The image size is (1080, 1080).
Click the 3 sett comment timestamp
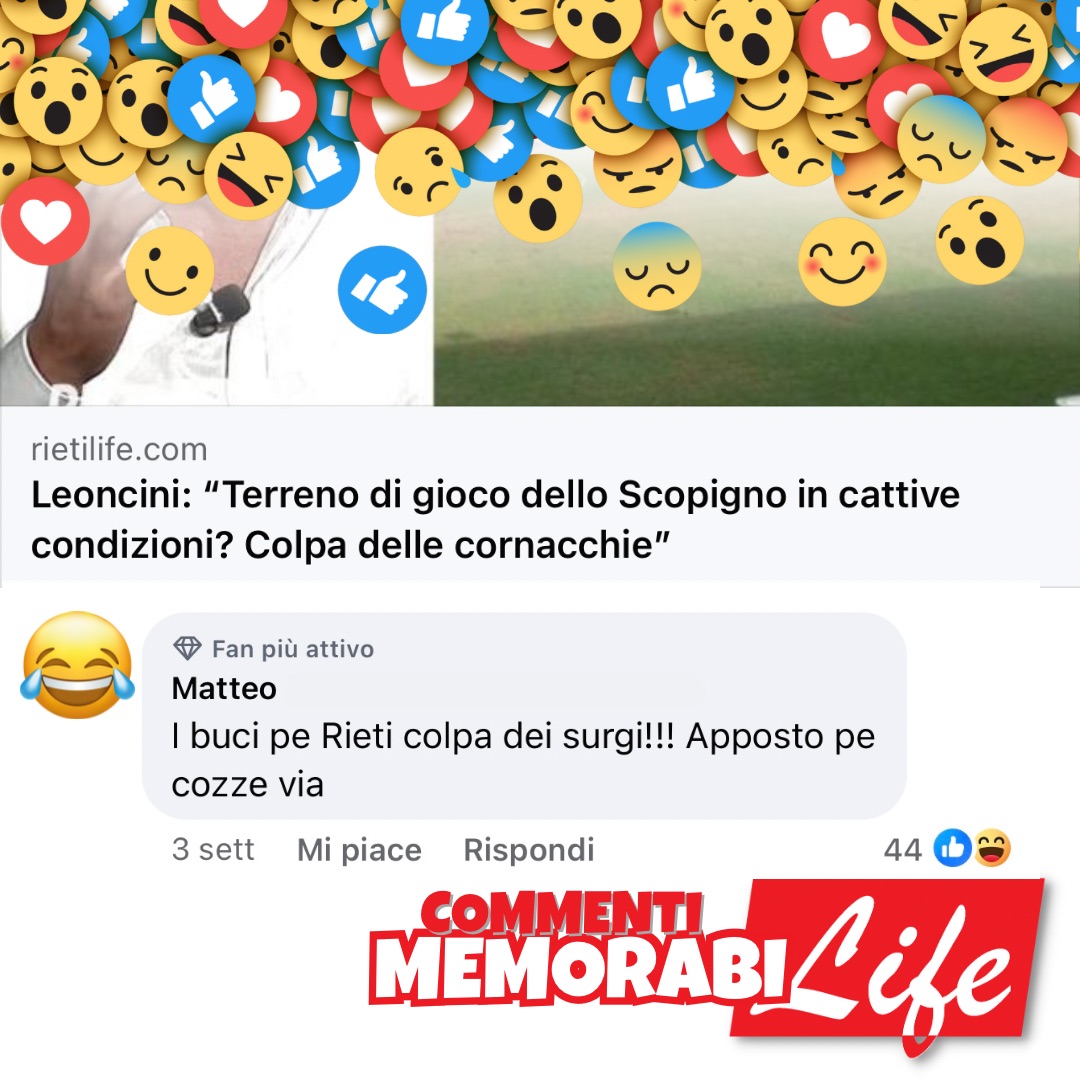coord(213,849)
